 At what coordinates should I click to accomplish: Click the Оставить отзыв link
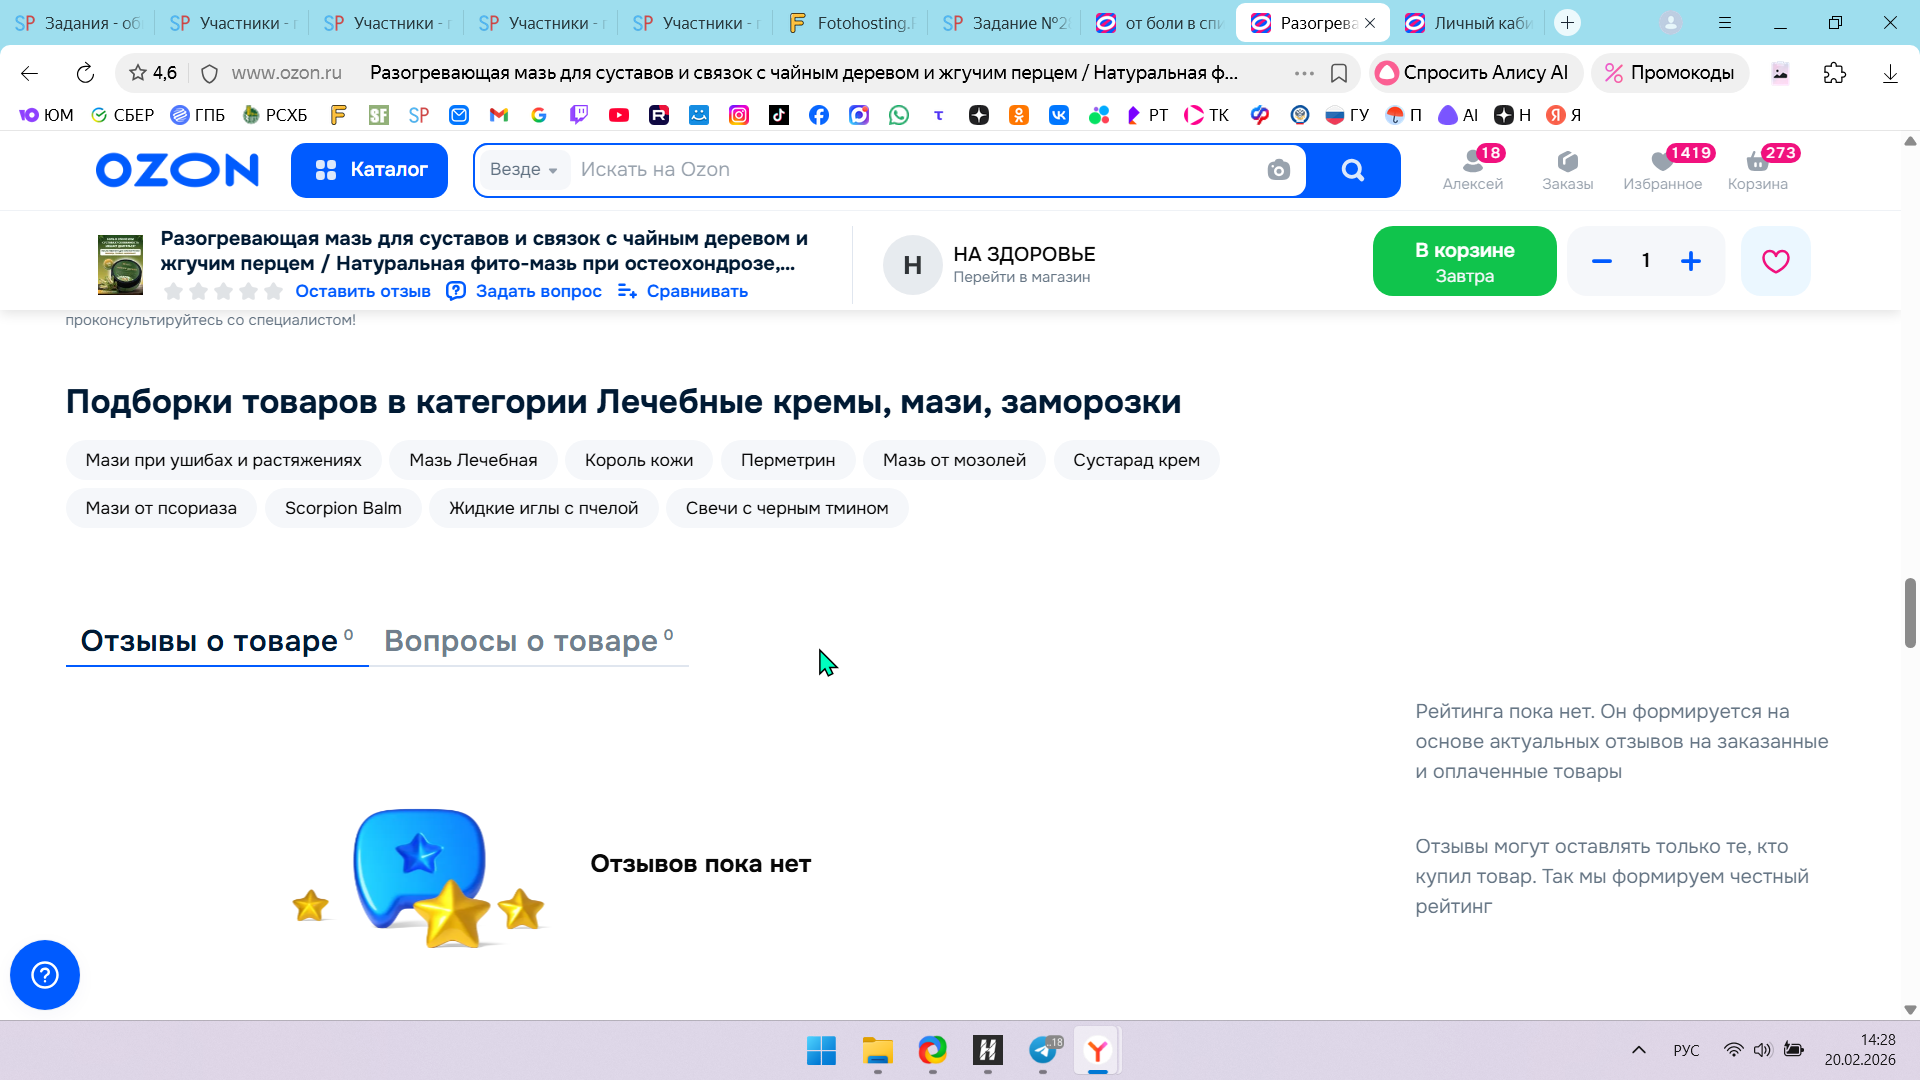pyautogui.click(x=362, y=291)
